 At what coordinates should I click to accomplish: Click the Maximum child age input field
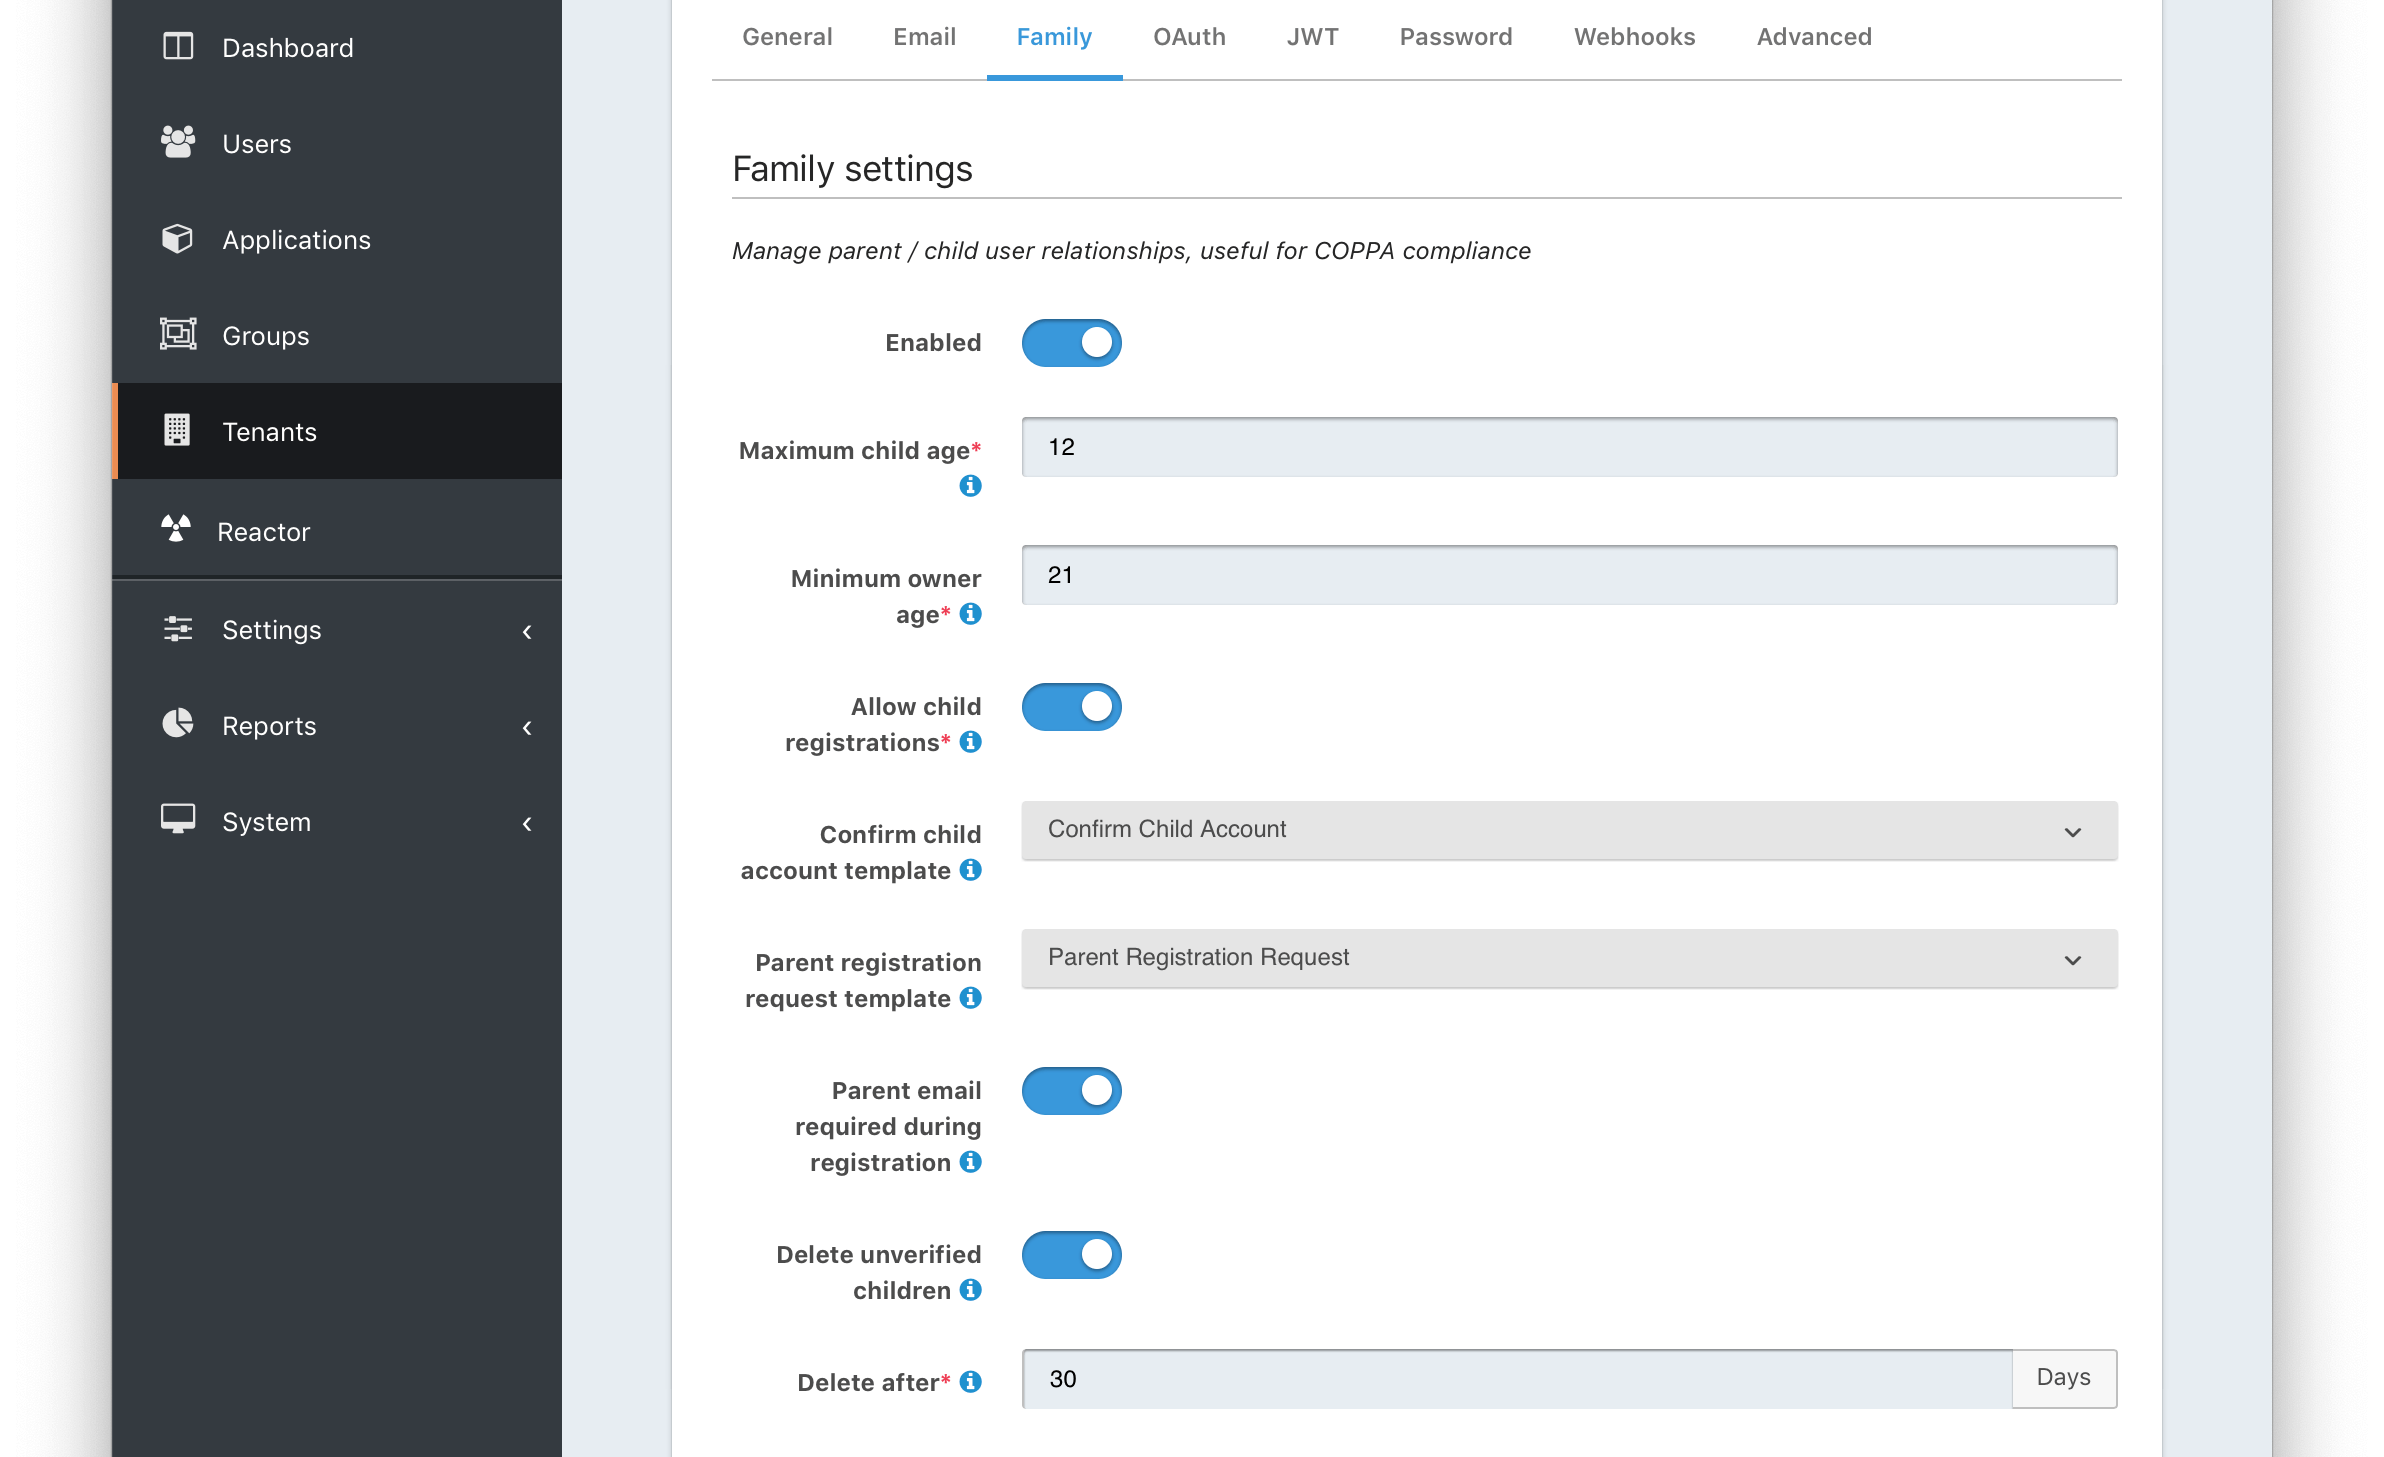(1568, 446)
